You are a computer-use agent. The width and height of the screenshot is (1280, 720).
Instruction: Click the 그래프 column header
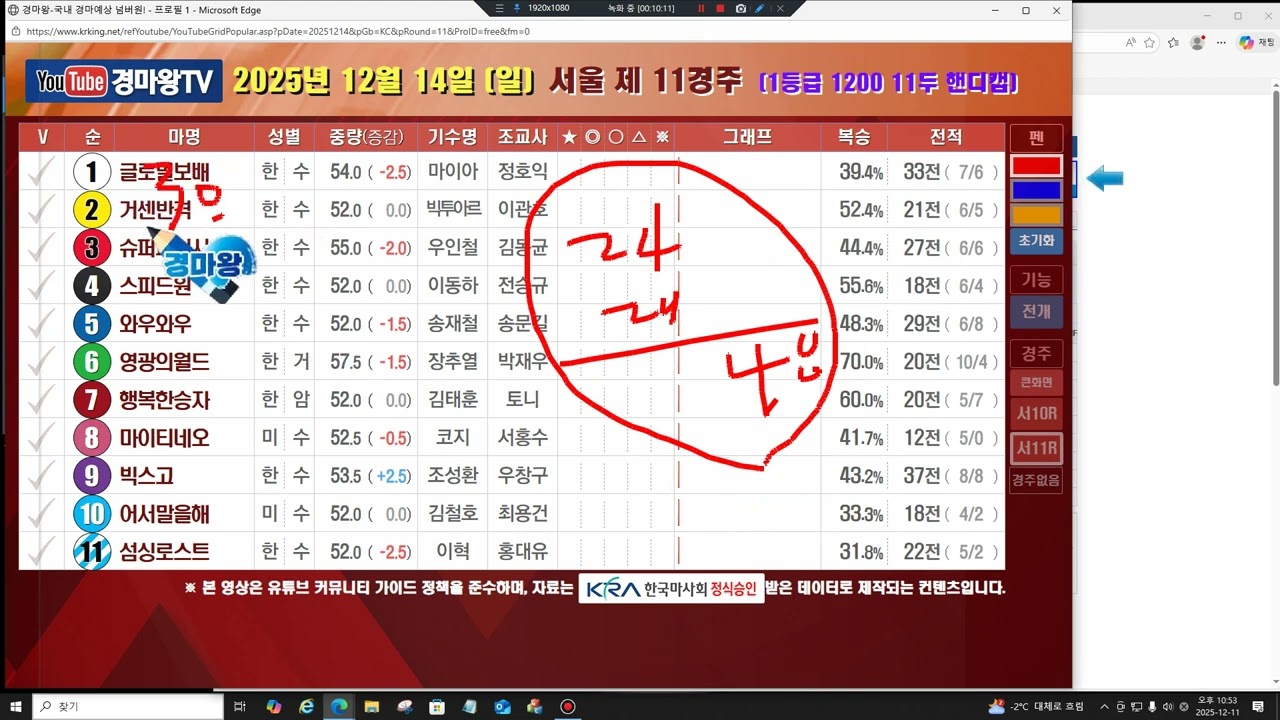point(747,137)
